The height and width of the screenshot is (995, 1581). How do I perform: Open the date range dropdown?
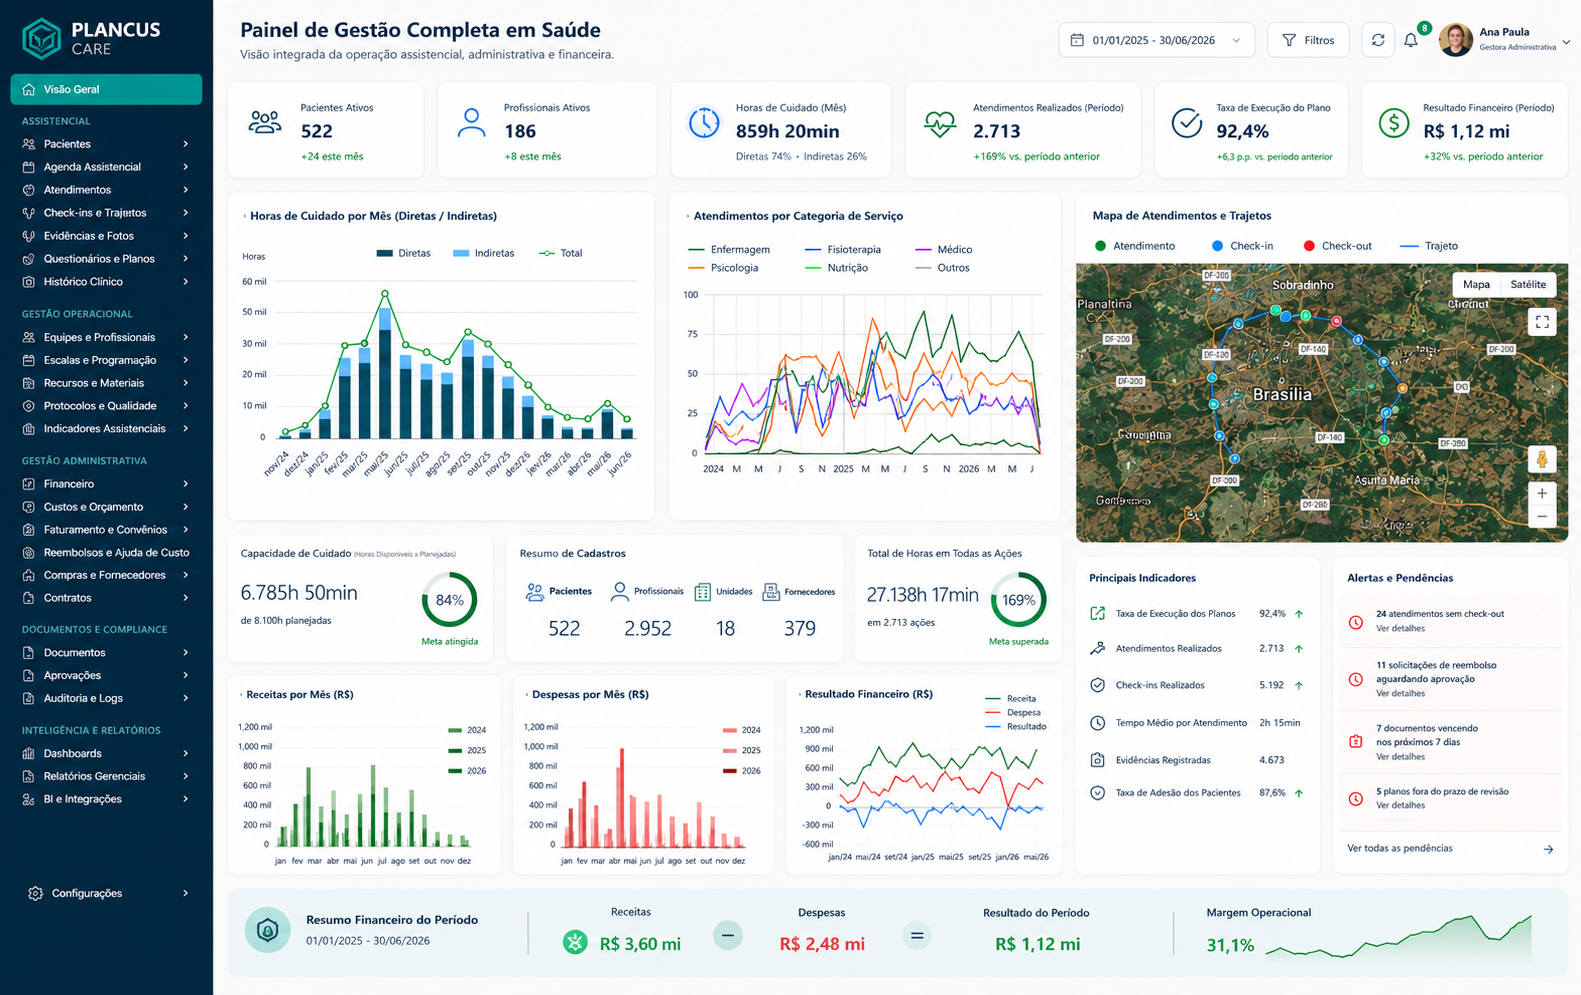pos(1156,40)
